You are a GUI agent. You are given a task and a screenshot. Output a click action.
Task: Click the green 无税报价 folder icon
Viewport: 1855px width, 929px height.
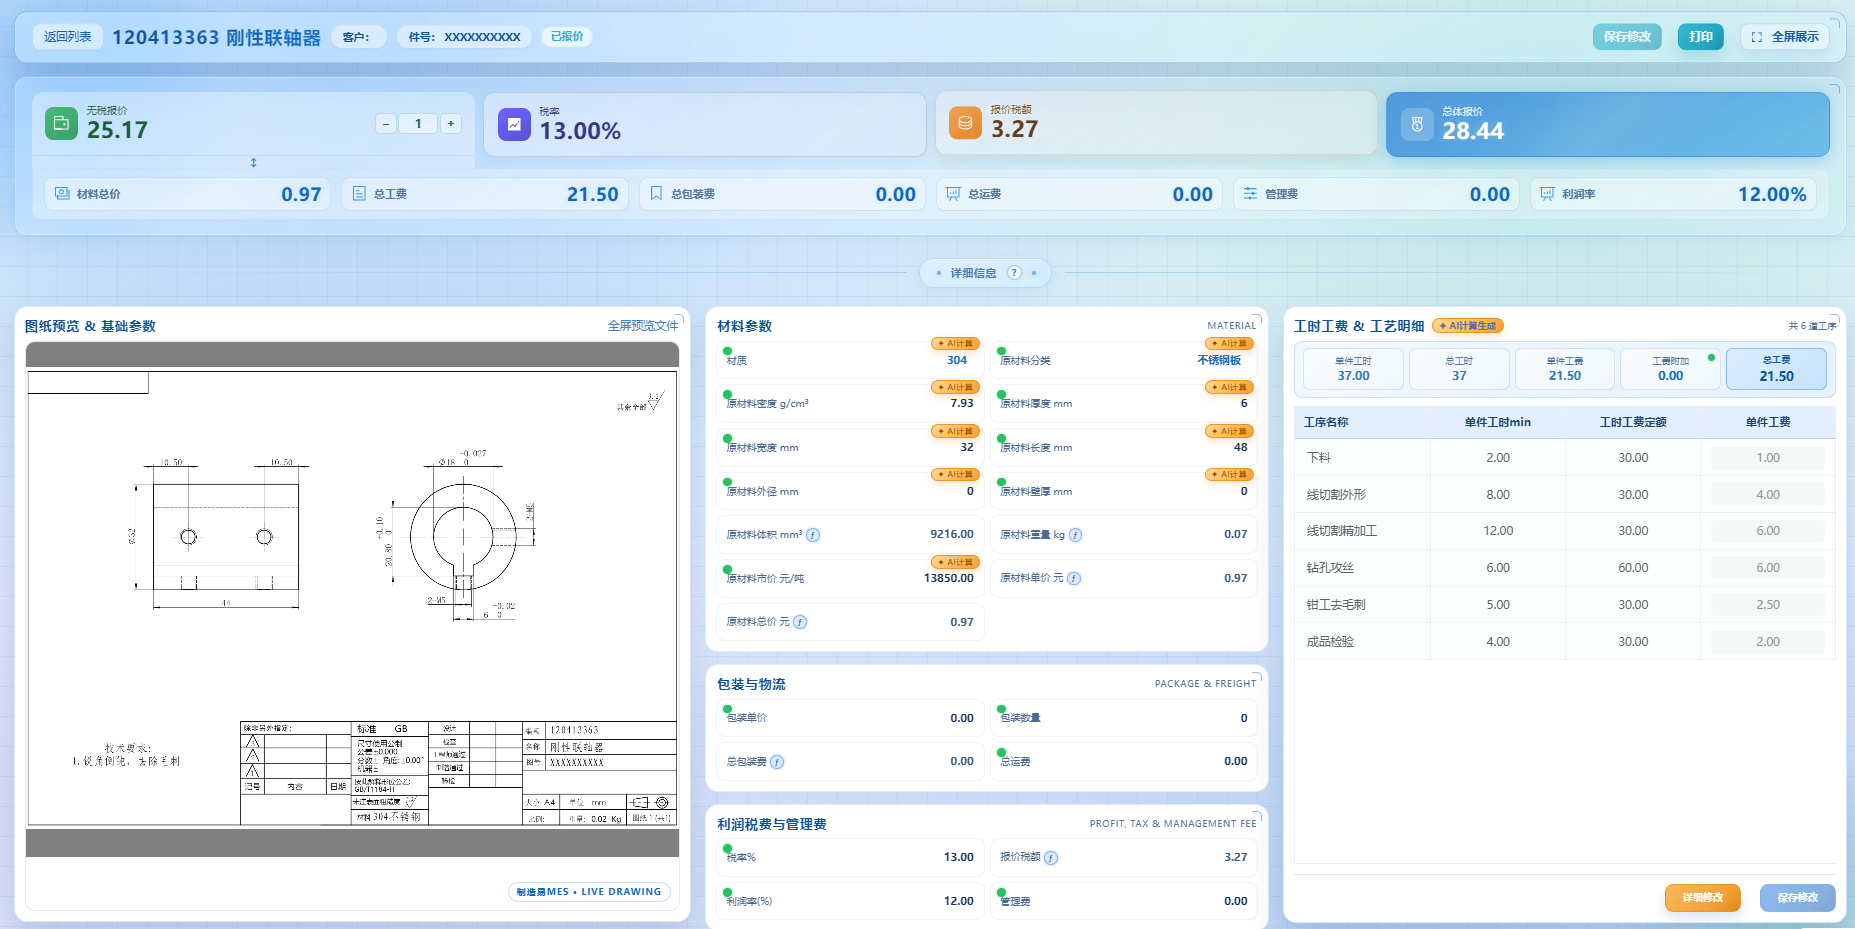click(61, 123)
